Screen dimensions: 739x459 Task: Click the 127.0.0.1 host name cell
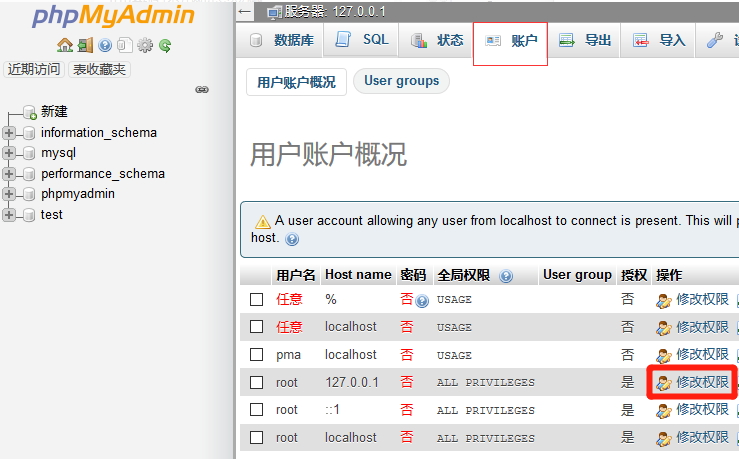coord(352,382)
